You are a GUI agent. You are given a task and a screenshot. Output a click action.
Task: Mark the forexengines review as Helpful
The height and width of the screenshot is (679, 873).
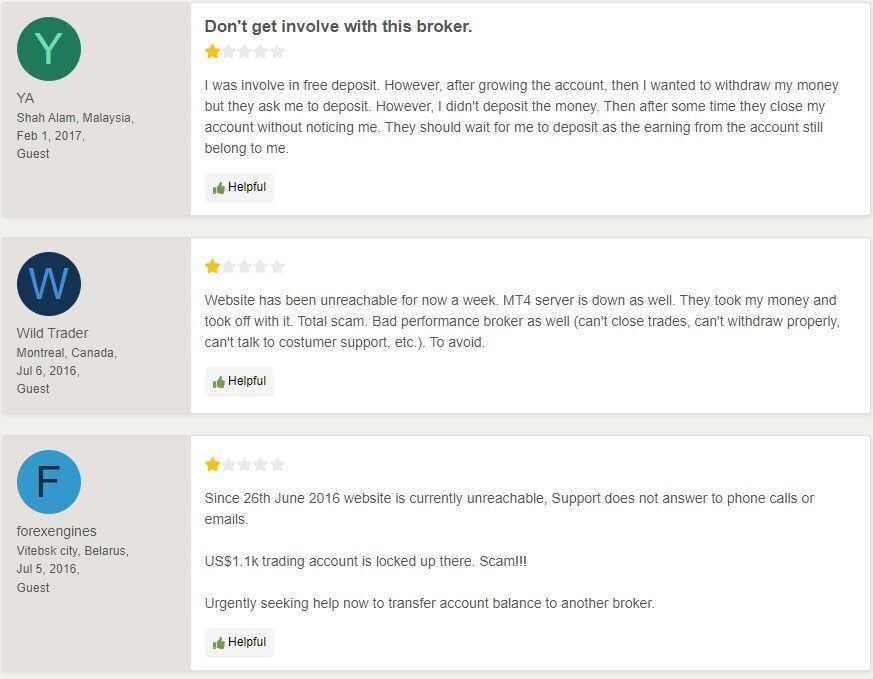(239, 642)
